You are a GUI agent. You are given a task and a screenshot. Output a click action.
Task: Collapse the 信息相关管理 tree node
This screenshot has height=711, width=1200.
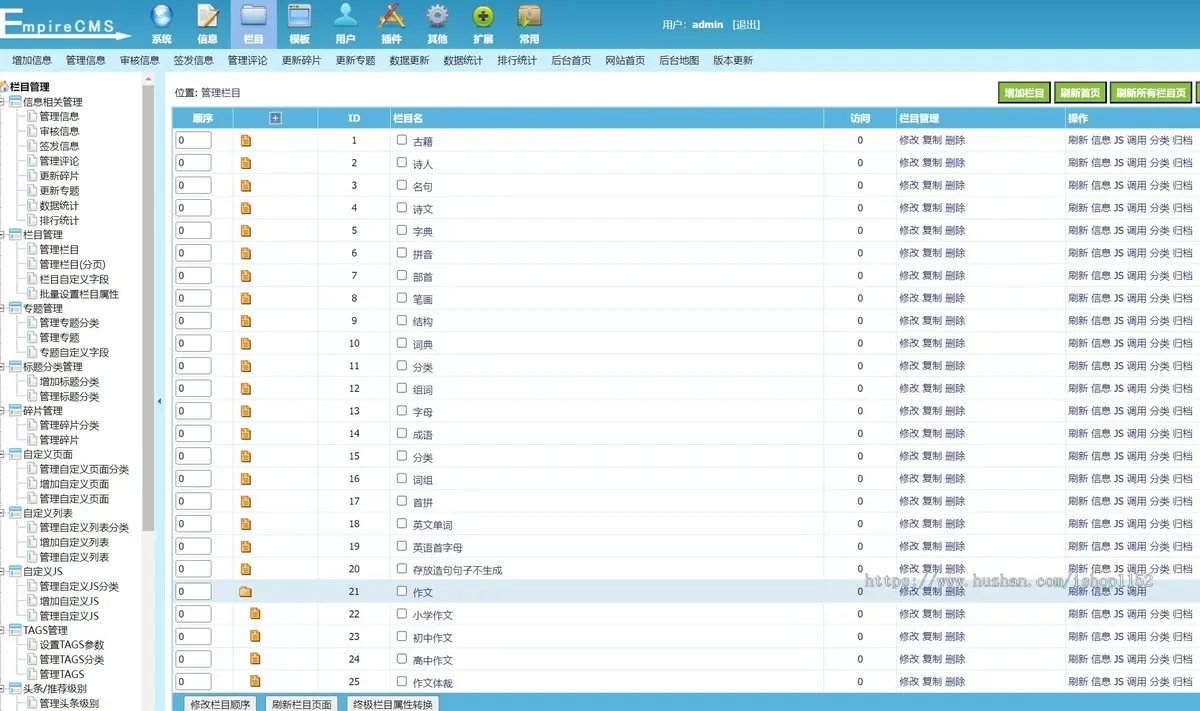pos(3,102)
